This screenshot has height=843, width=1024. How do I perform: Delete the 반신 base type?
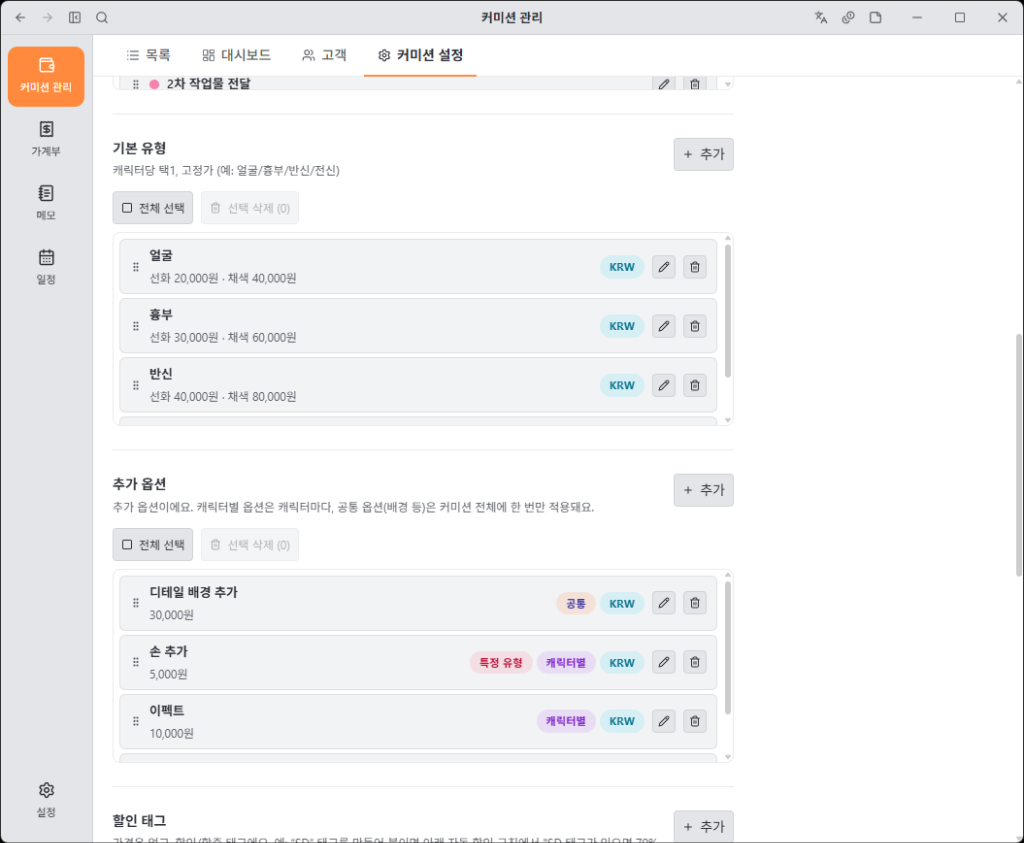pos(695,385)
